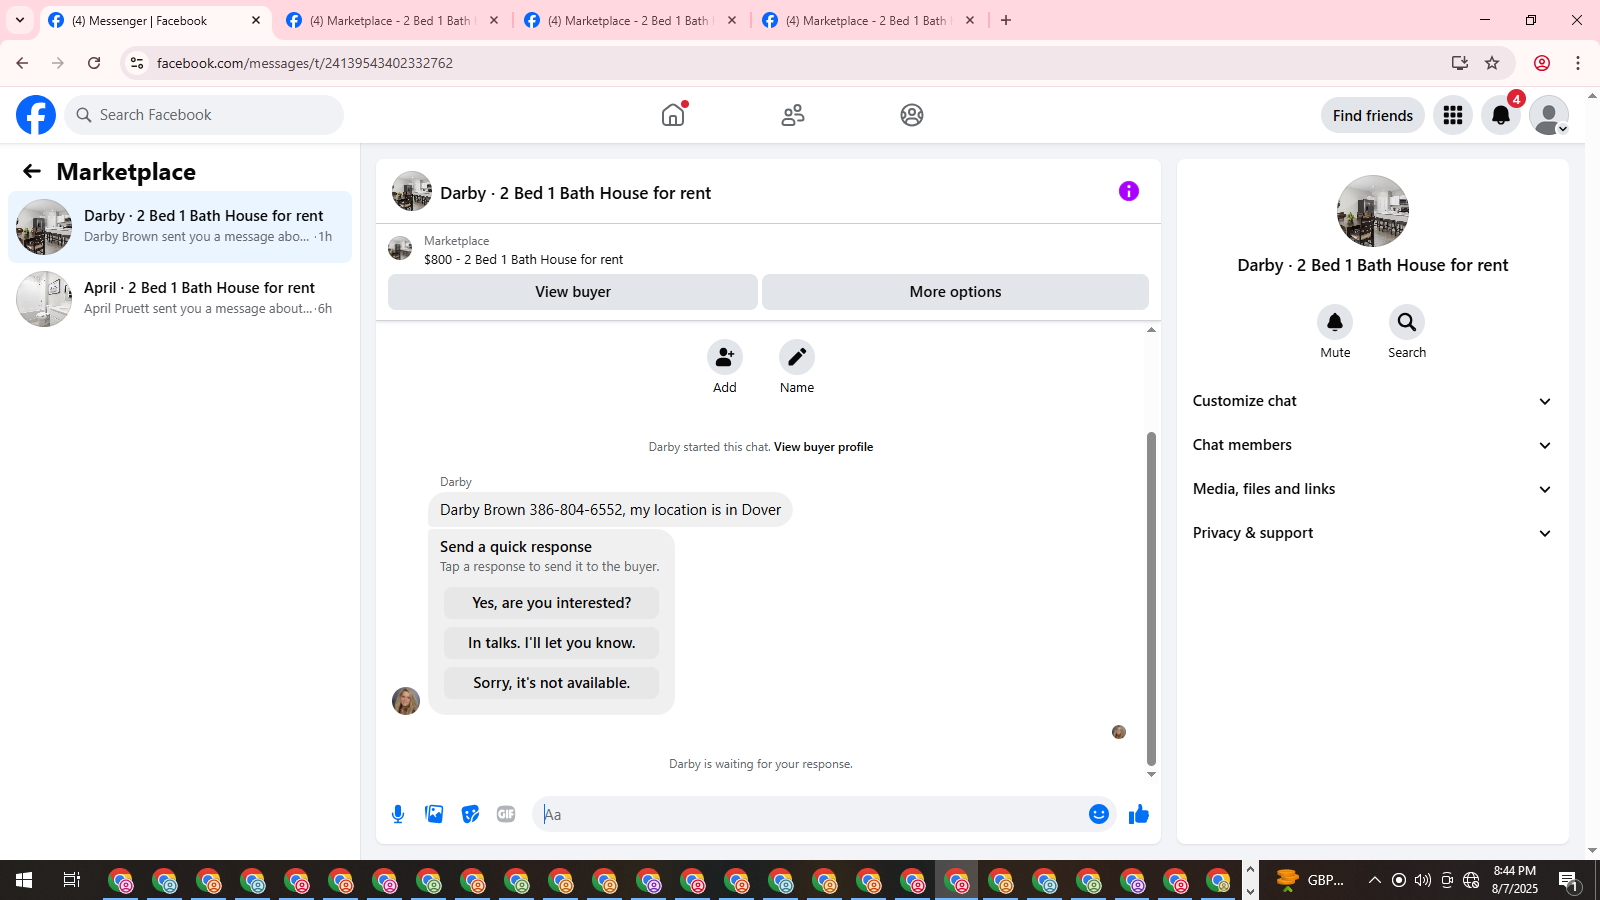The width and height of the screenshot is (1600, 900).
Task: Open the Windows Start menu
Action: coord(24,880)
